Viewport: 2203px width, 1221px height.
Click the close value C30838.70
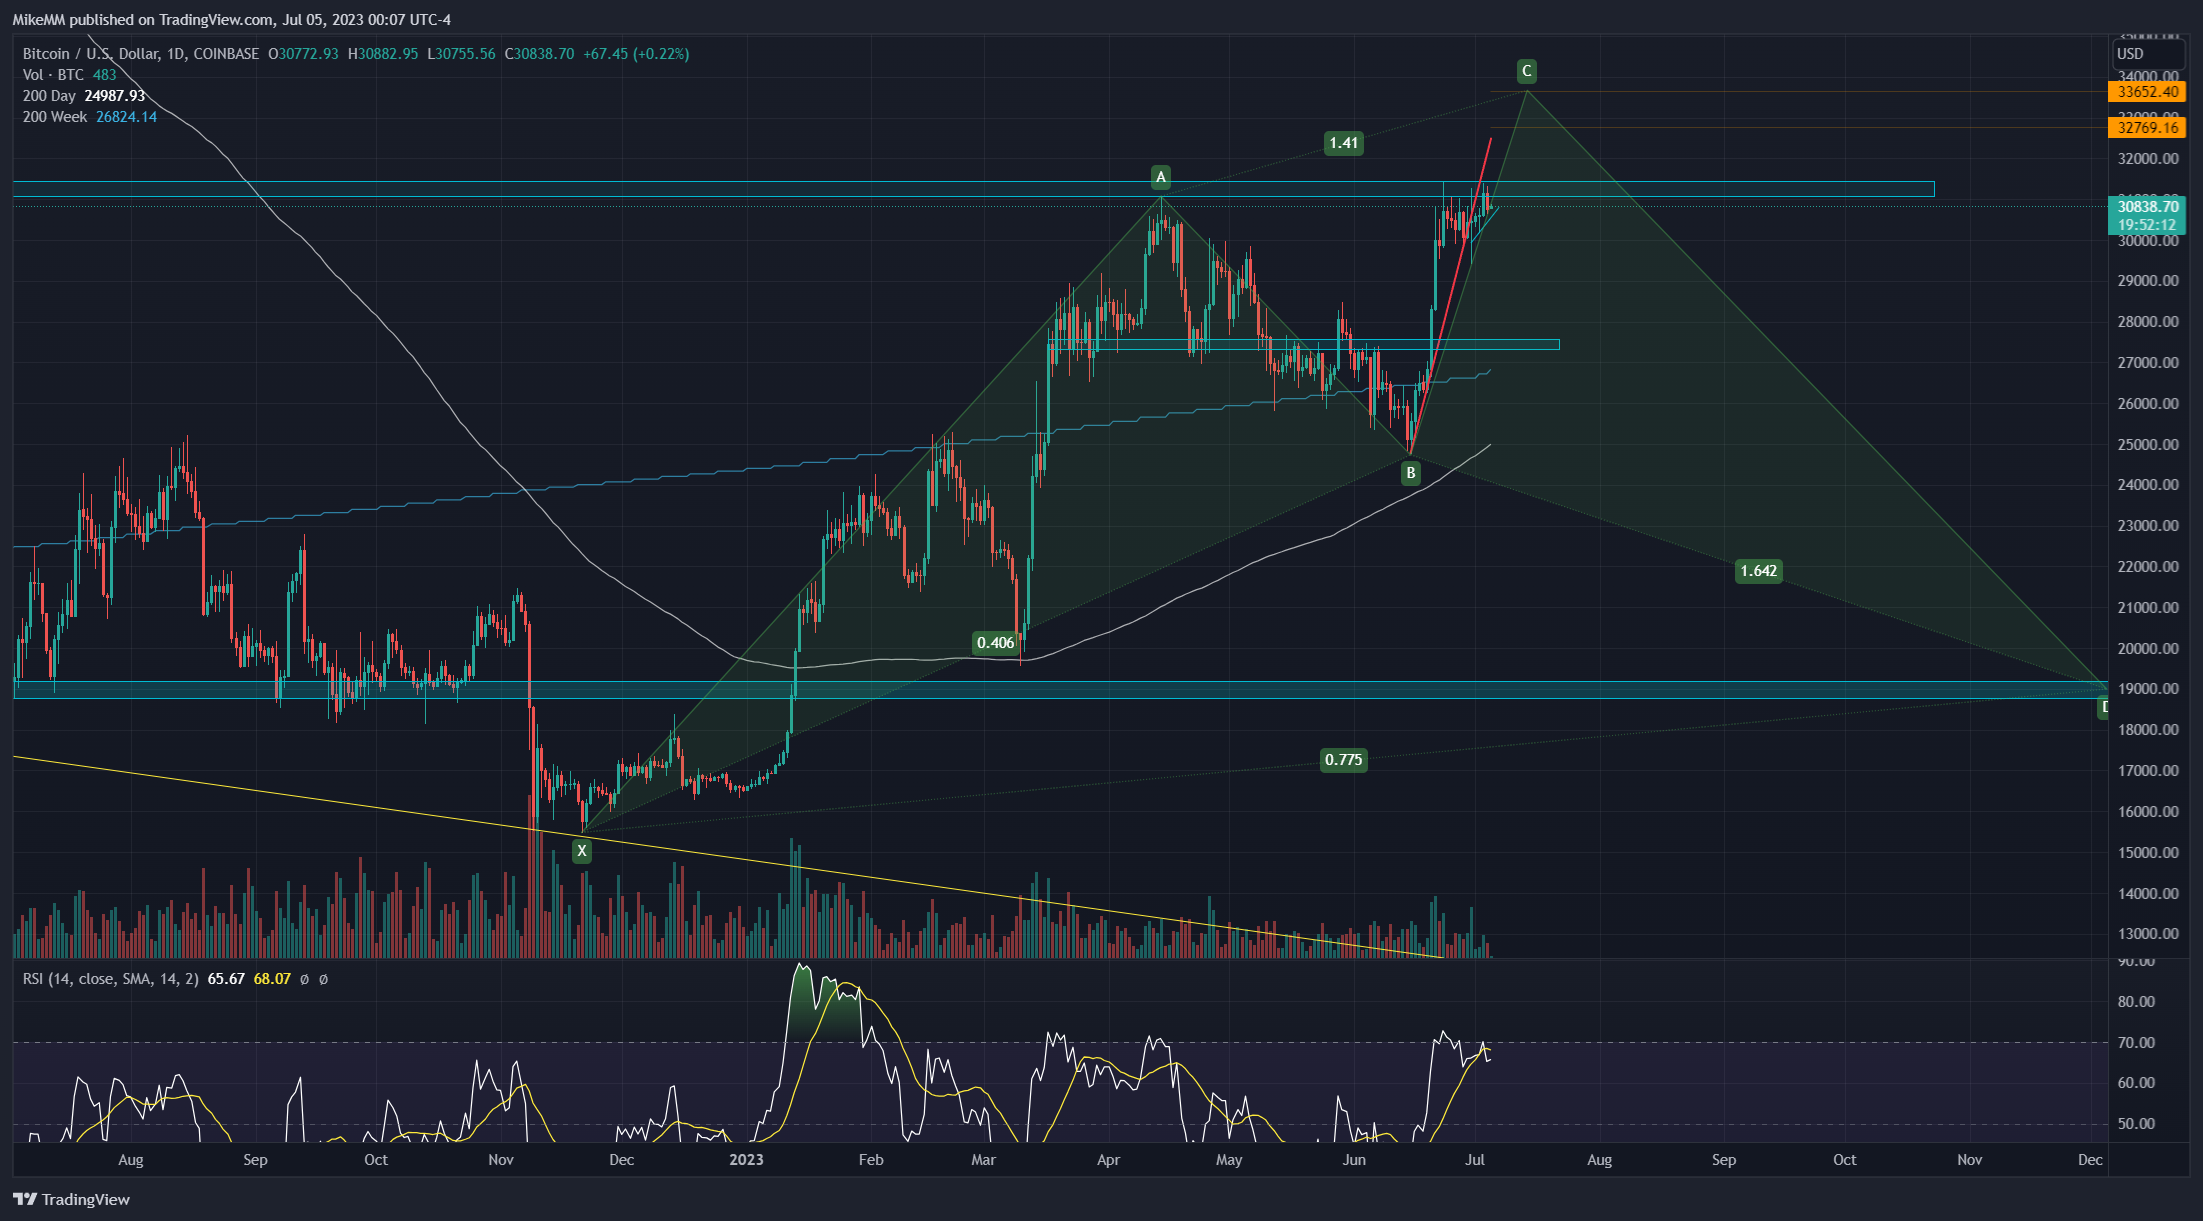[540, 54]
